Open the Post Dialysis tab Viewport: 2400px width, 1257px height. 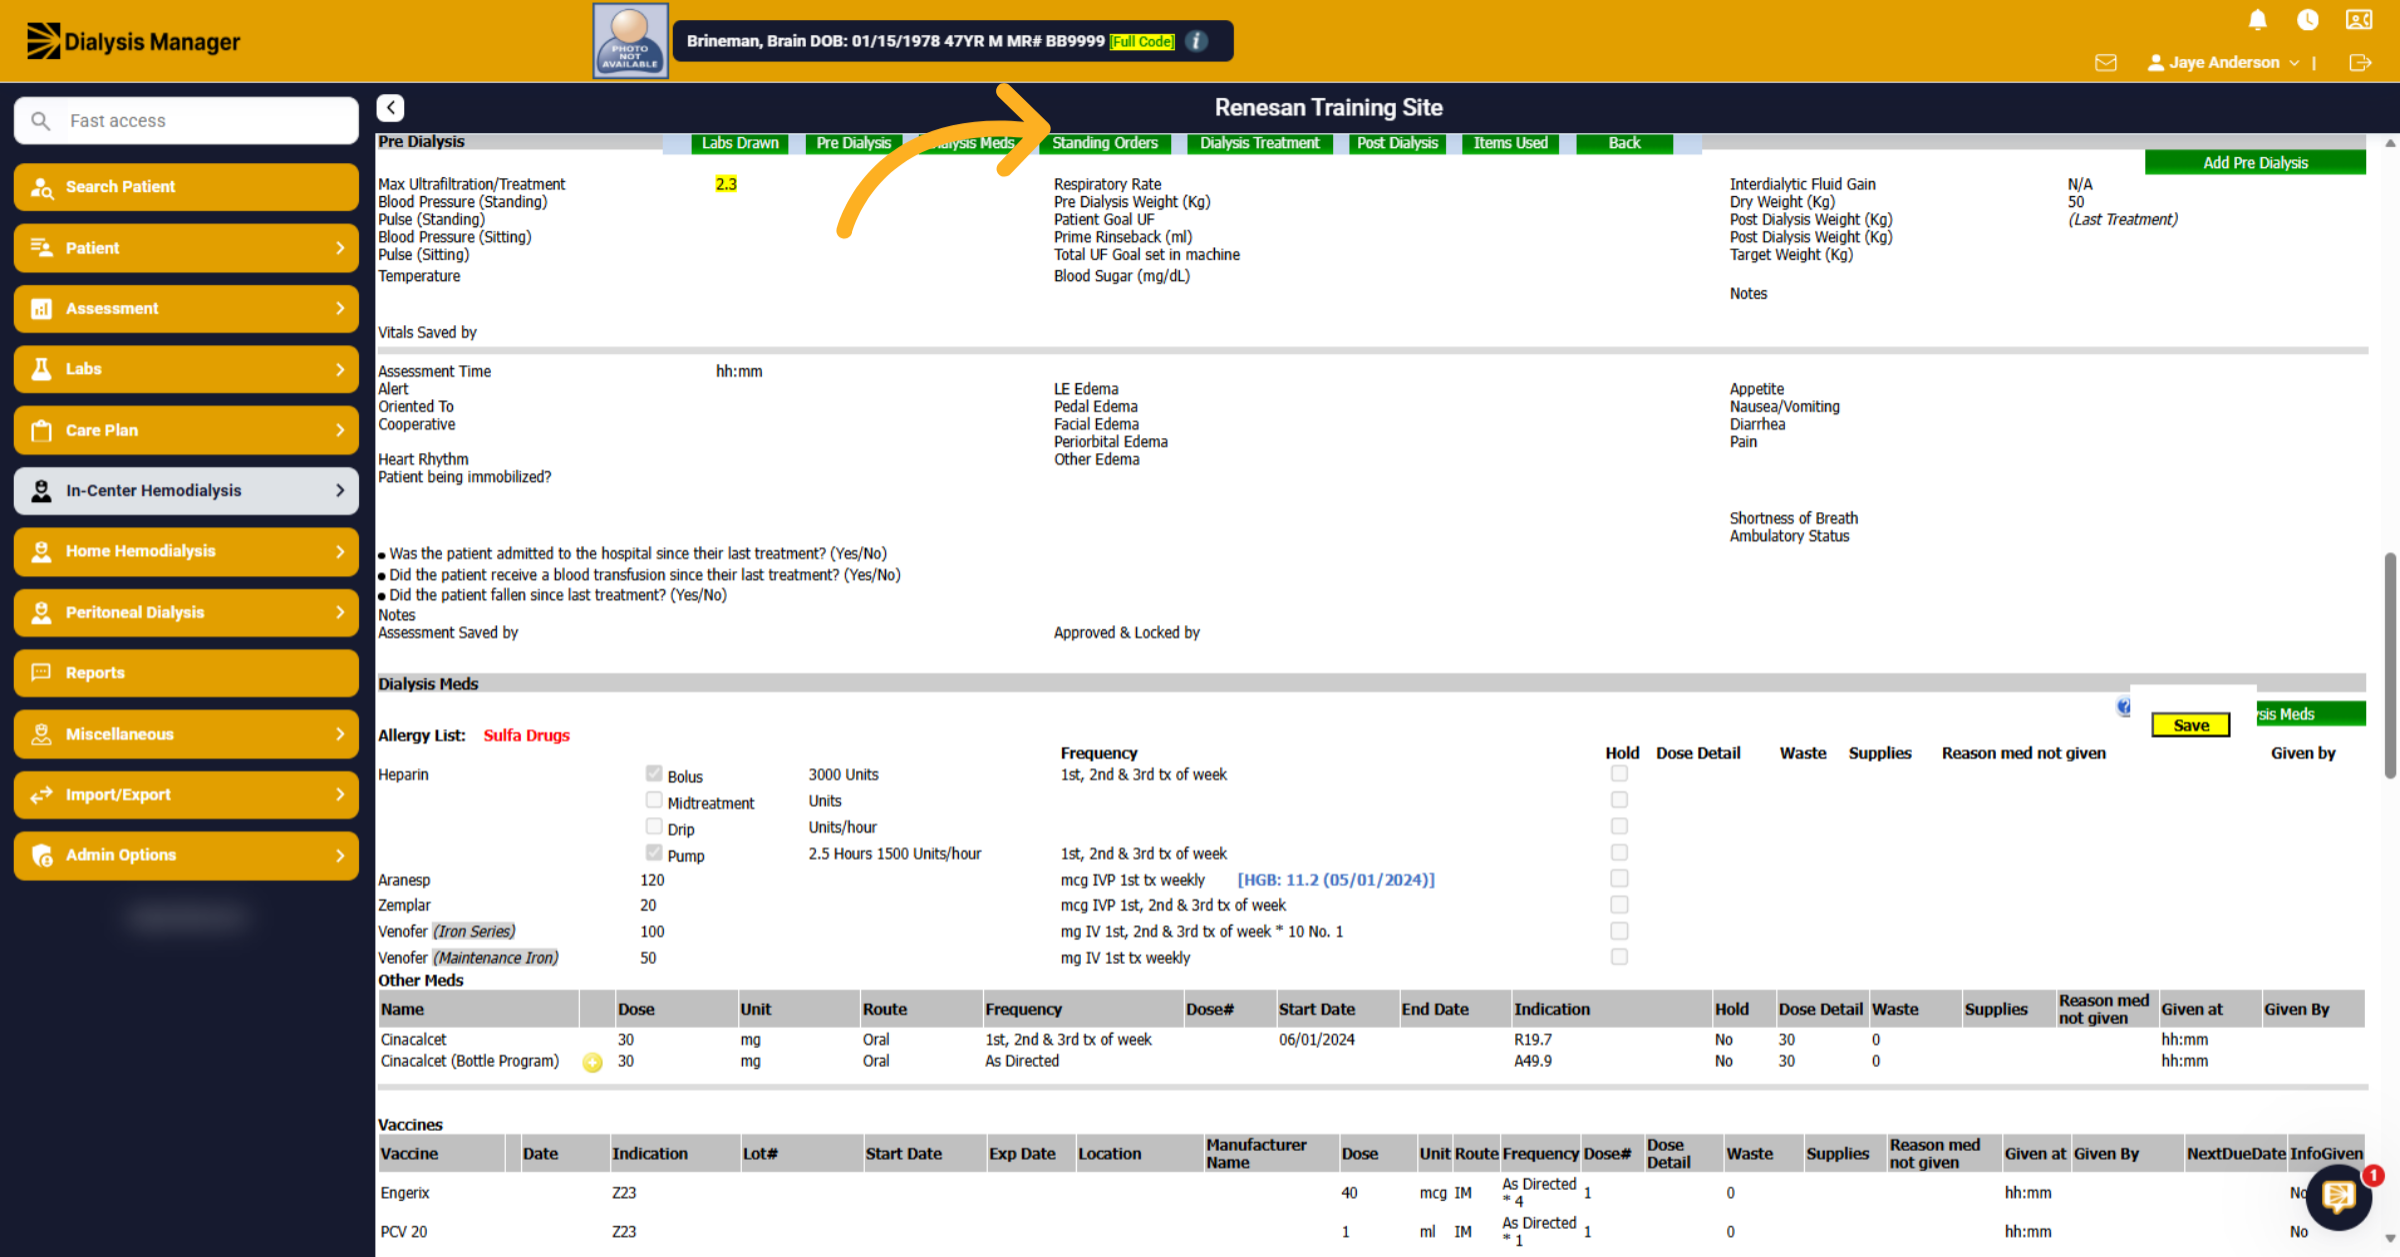tap(1397, 143)
